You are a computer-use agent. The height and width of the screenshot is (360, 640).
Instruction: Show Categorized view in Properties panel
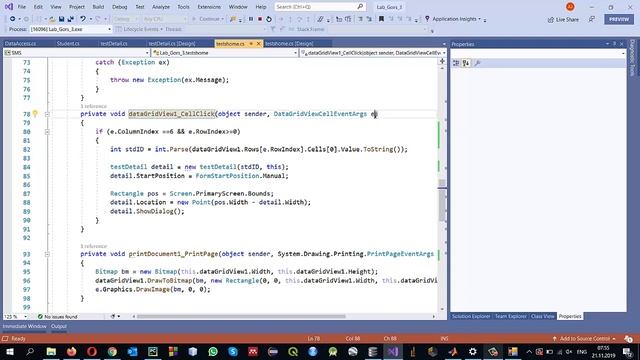(x=456, y=63)
